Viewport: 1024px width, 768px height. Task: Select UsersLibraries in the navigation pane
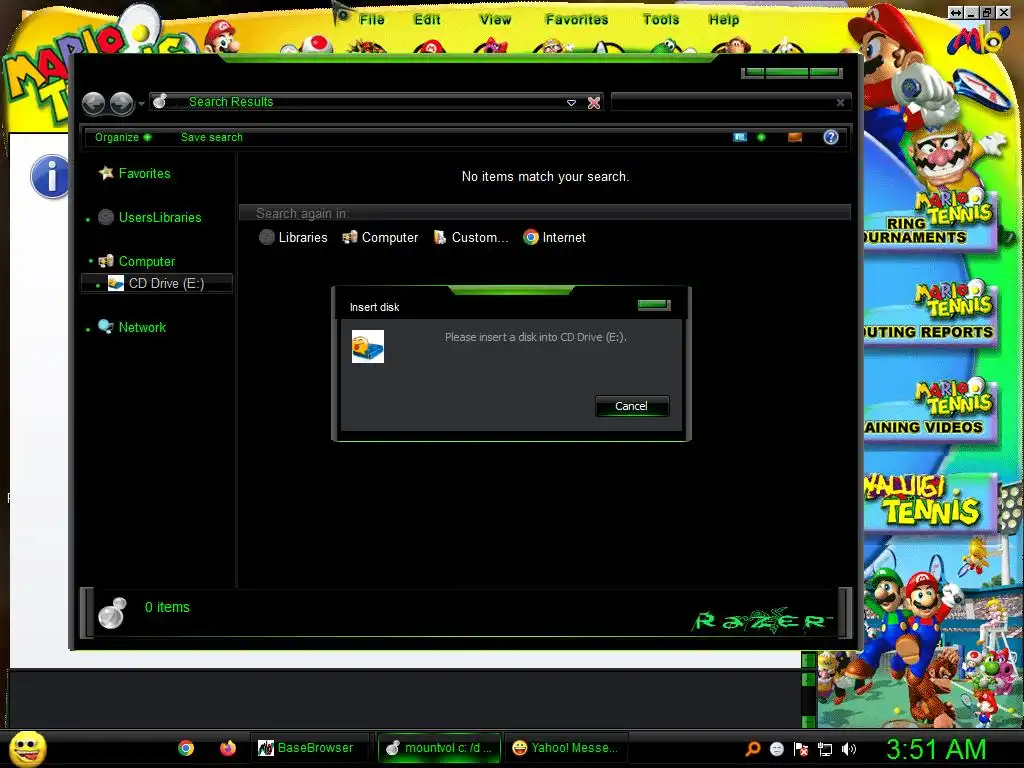tap(160, 217)
